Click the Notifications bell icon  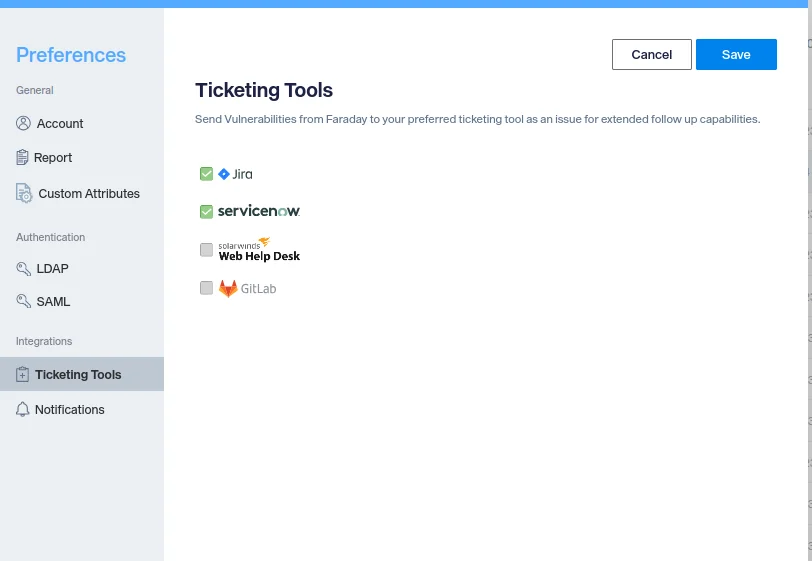coord(23,409)
